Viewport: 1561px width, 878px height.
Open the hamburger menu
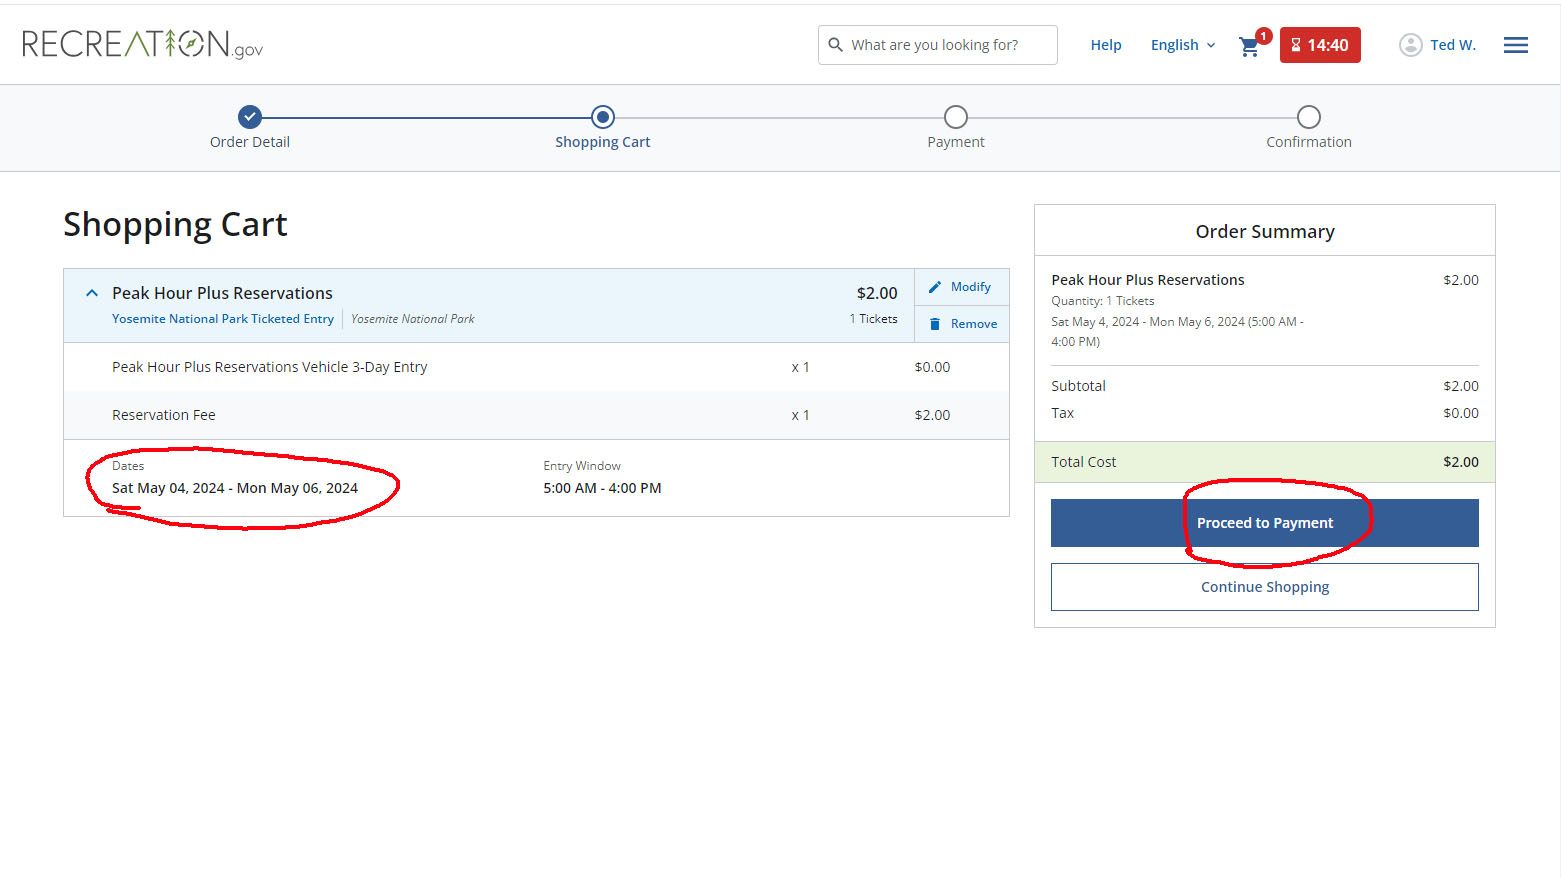click(1515, 45)
